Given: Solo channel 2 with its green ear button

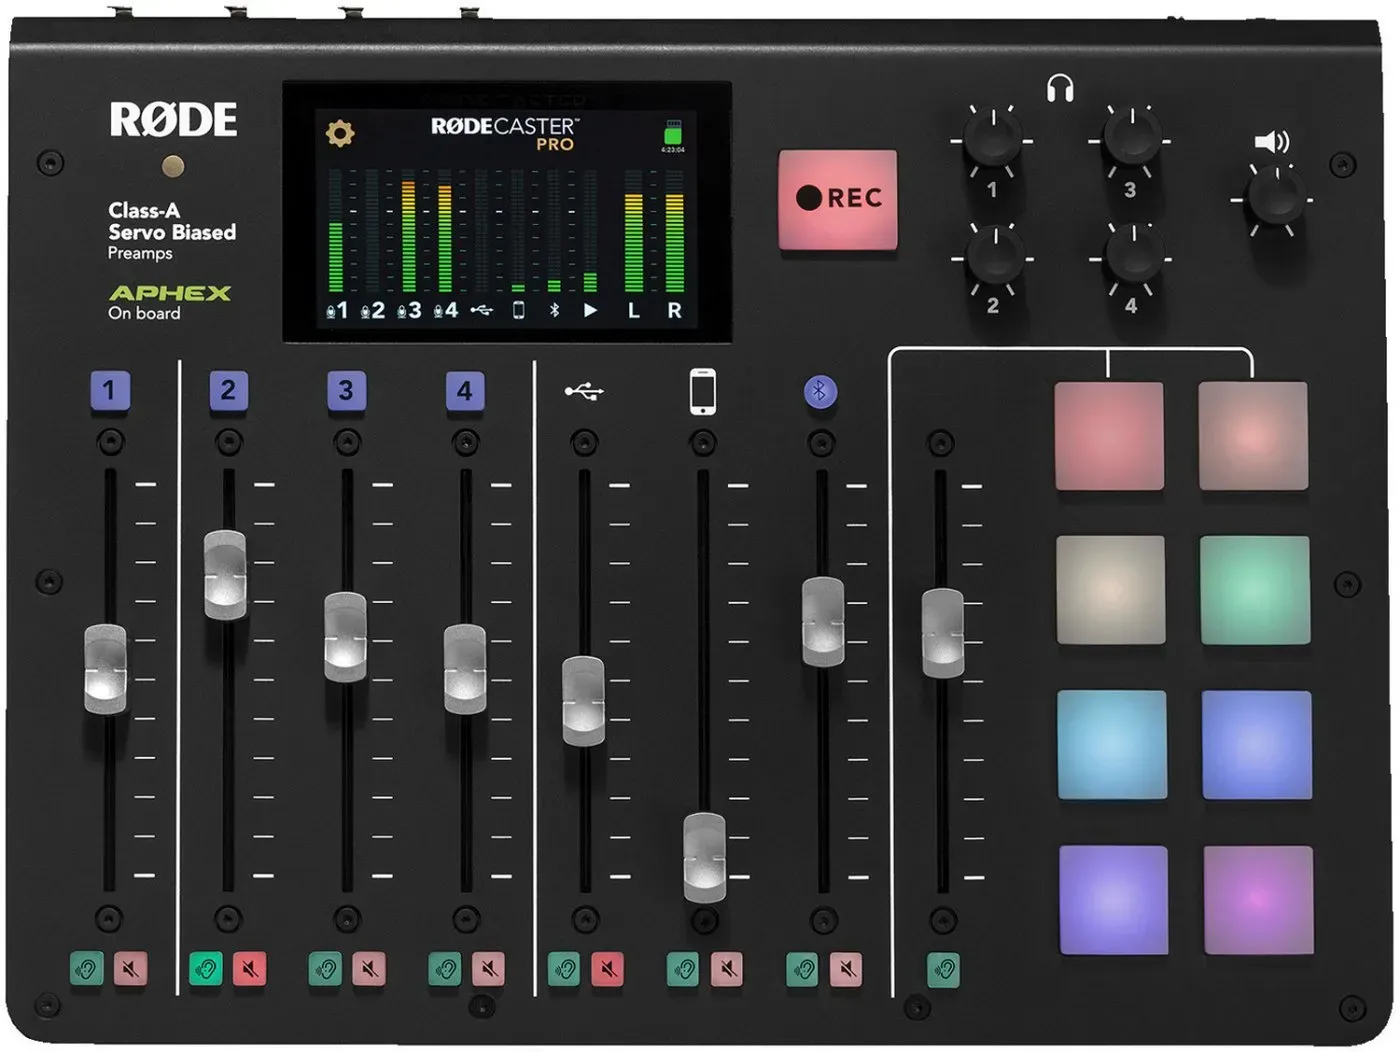Looking at the screenshot, I should [x=206, y=968].
